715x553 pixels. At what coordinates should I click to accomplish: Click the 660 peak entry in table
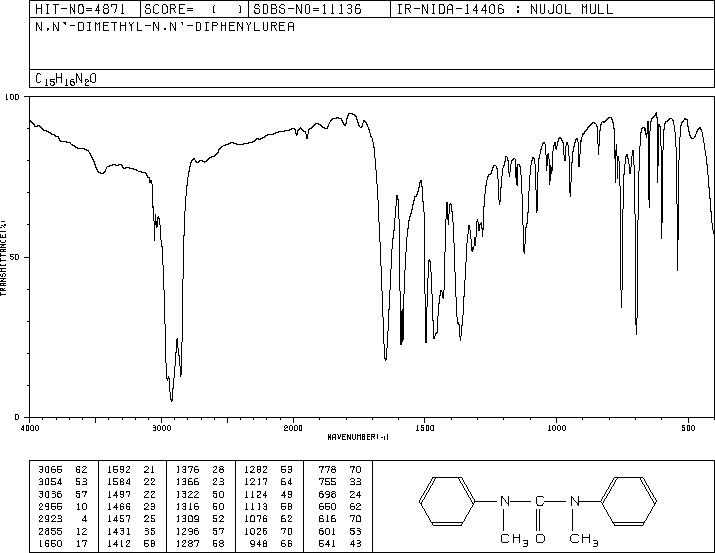click(340, 506)
